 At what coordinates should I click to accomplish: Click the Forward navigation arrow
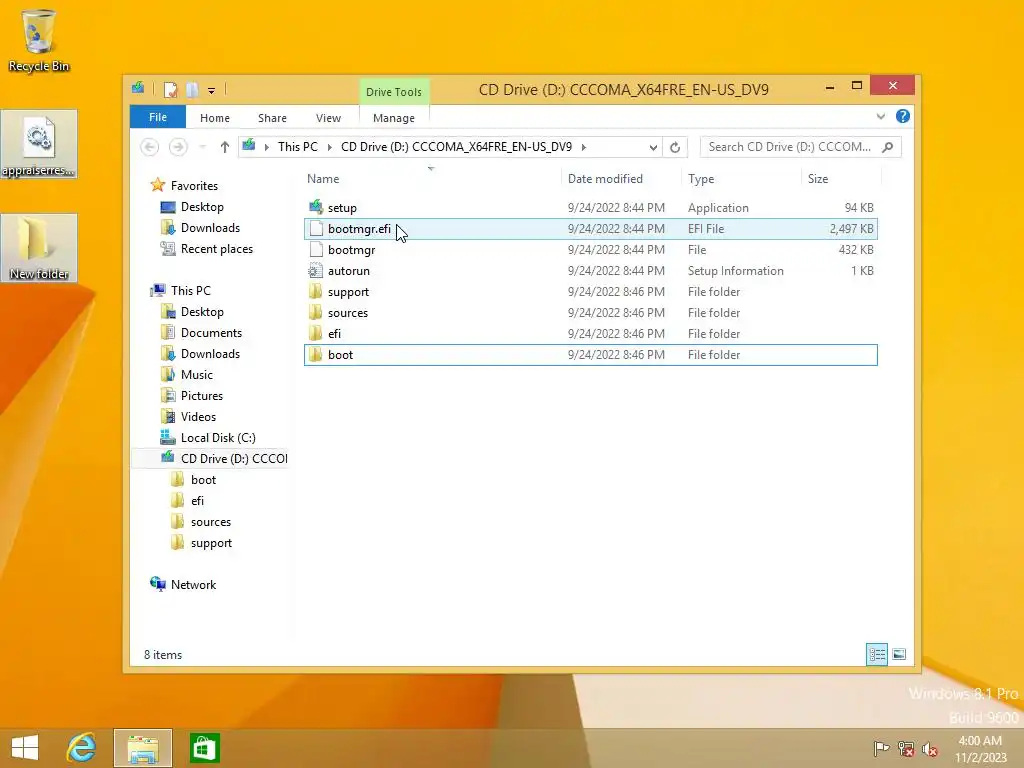(178, 147)
